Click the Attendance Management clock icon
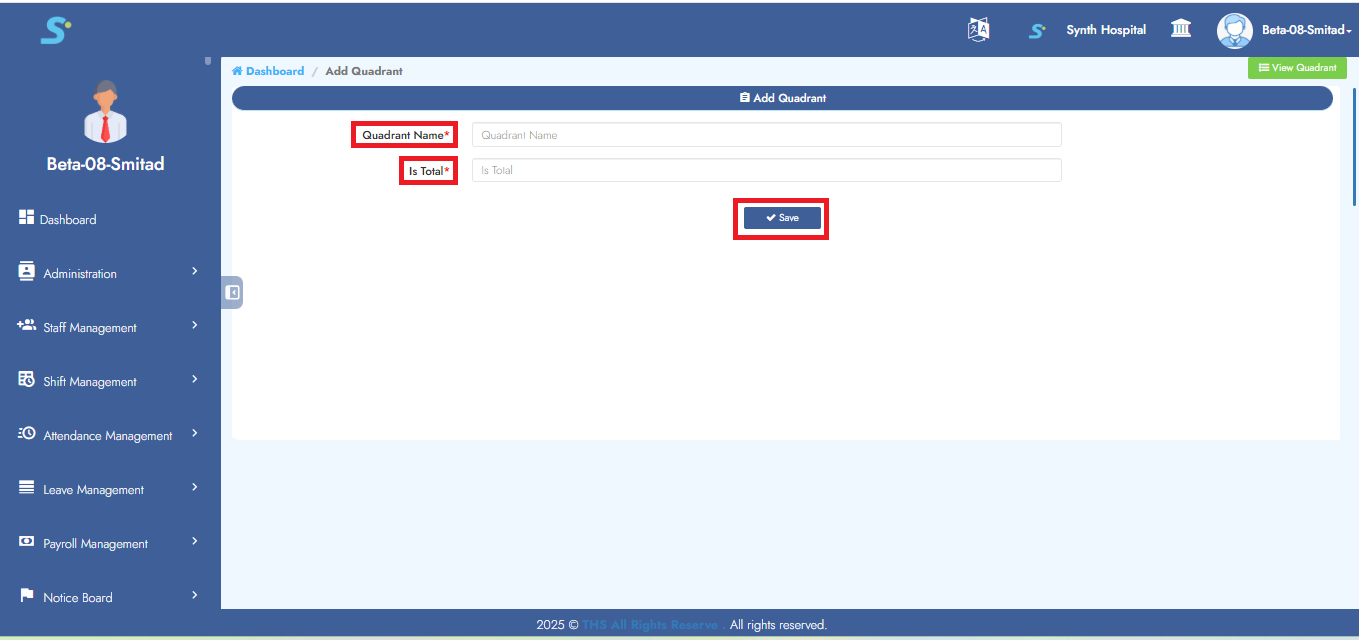 pyautogui.click(x=27, y=434)
